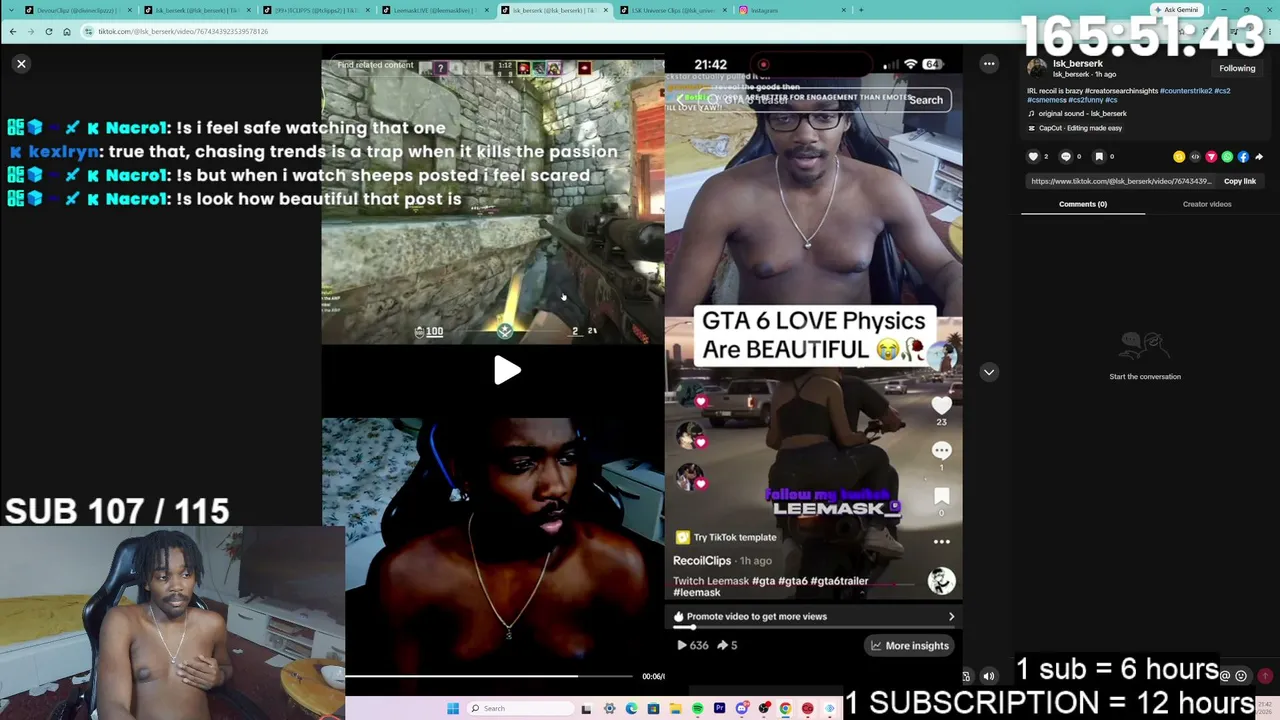Like the video with the heart icon
Viewport: 1280px width, 720px height.
tap(1033, 157)
